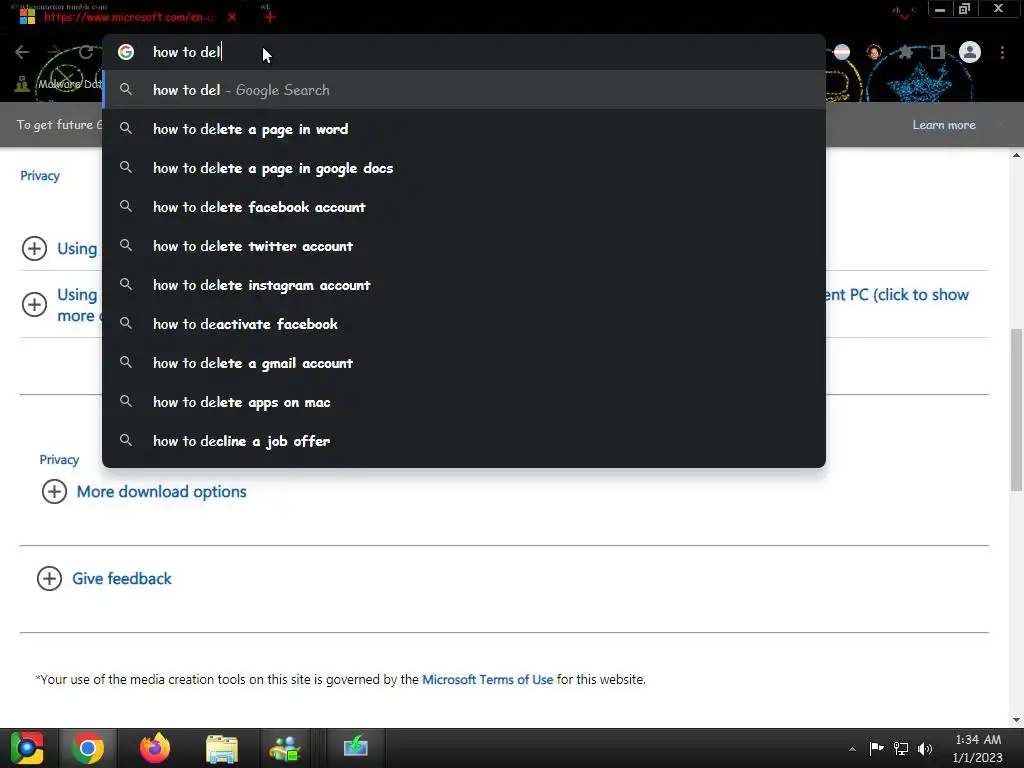The height and width of the screenshot is (768, 1024).
Task: Choose suggestion 'how to delete twitter account'
Action: pos(464,246)
